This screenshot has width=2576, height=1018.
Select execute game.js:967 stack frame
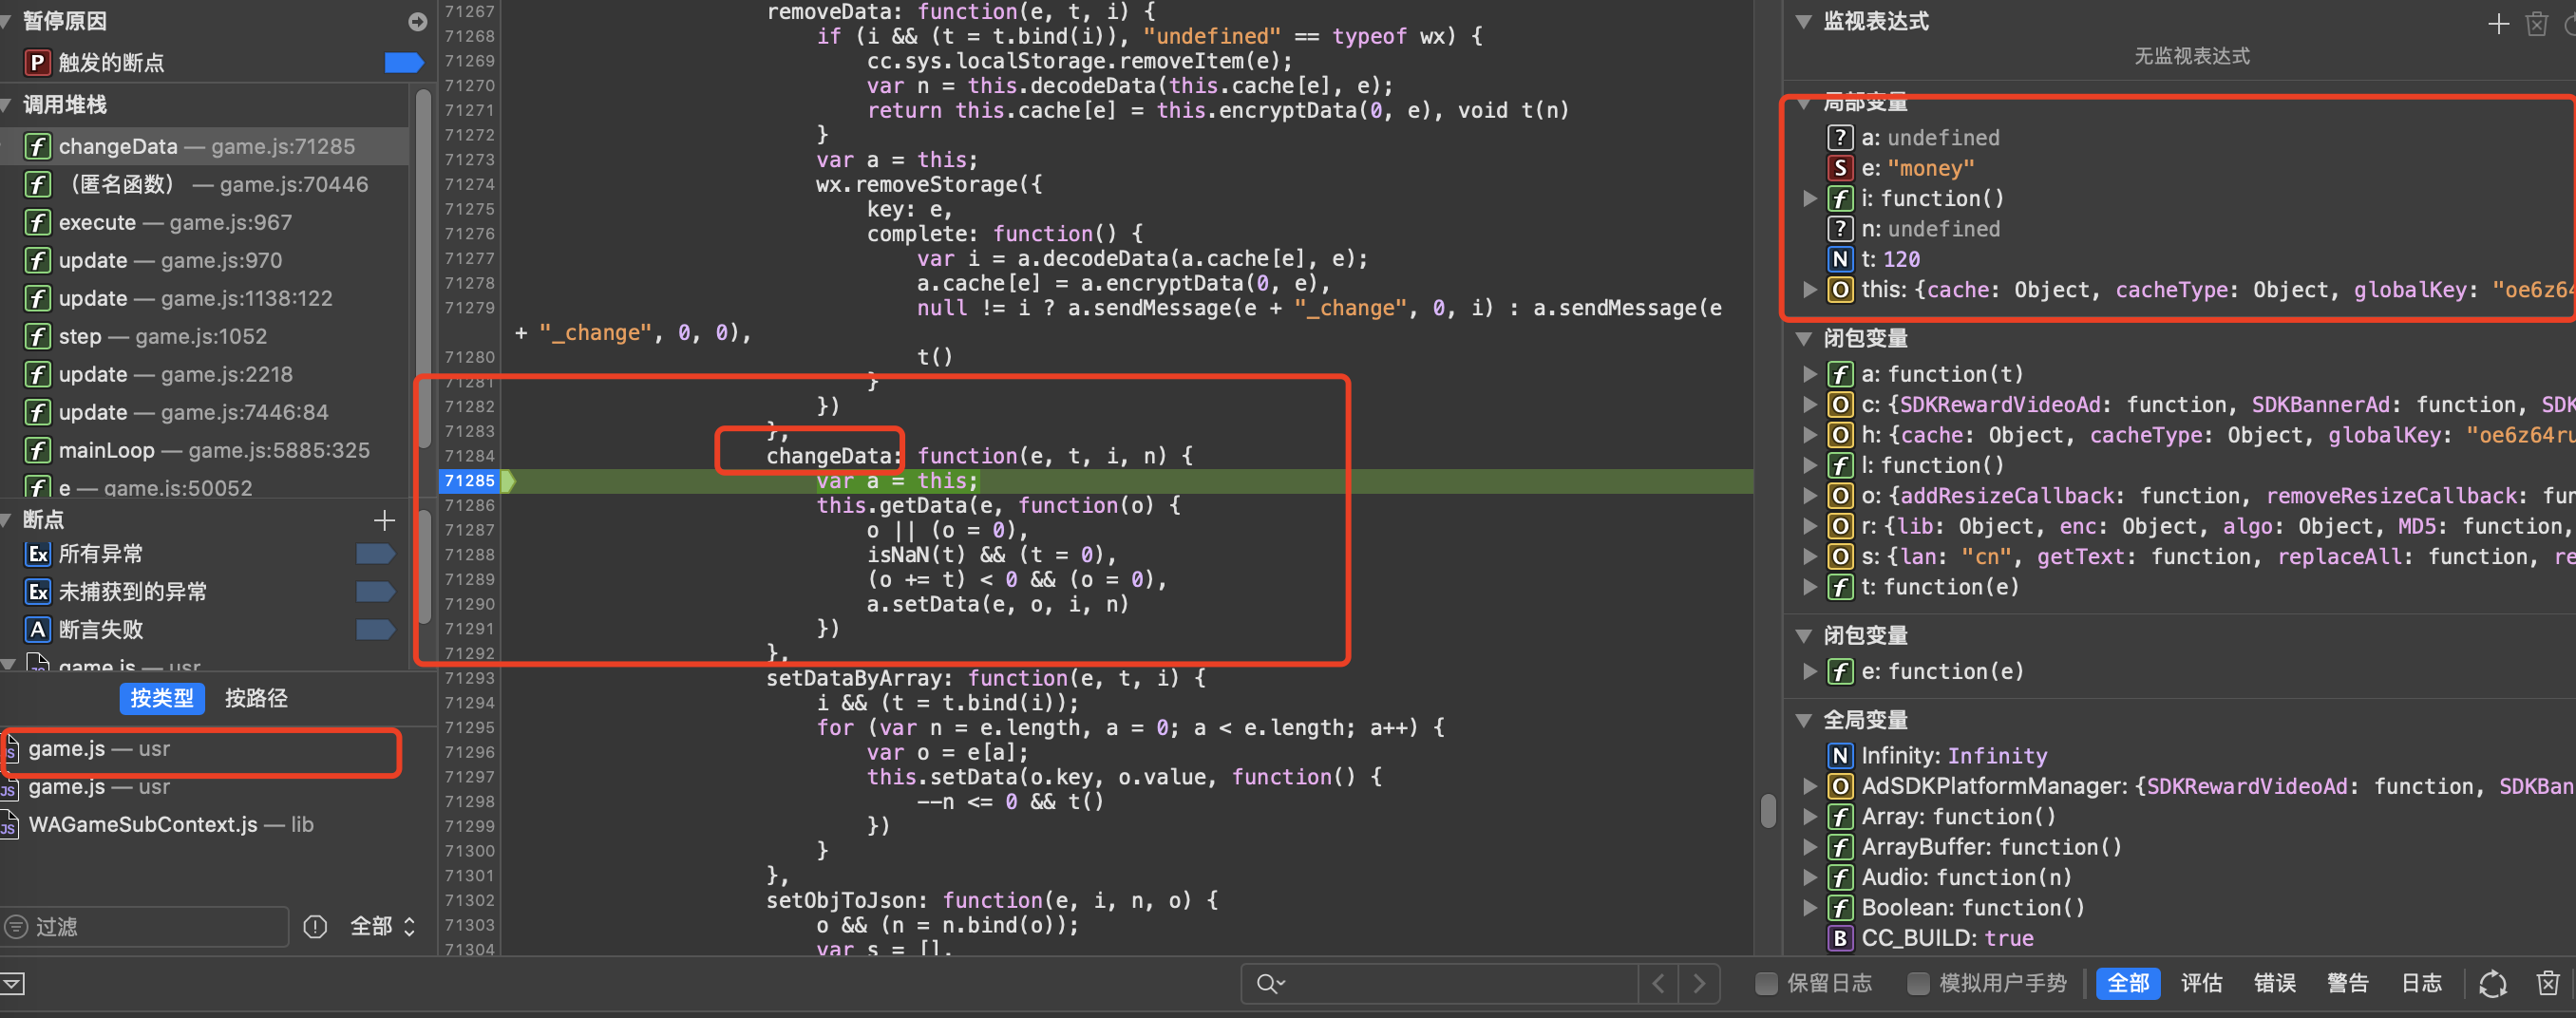point(204,223)
